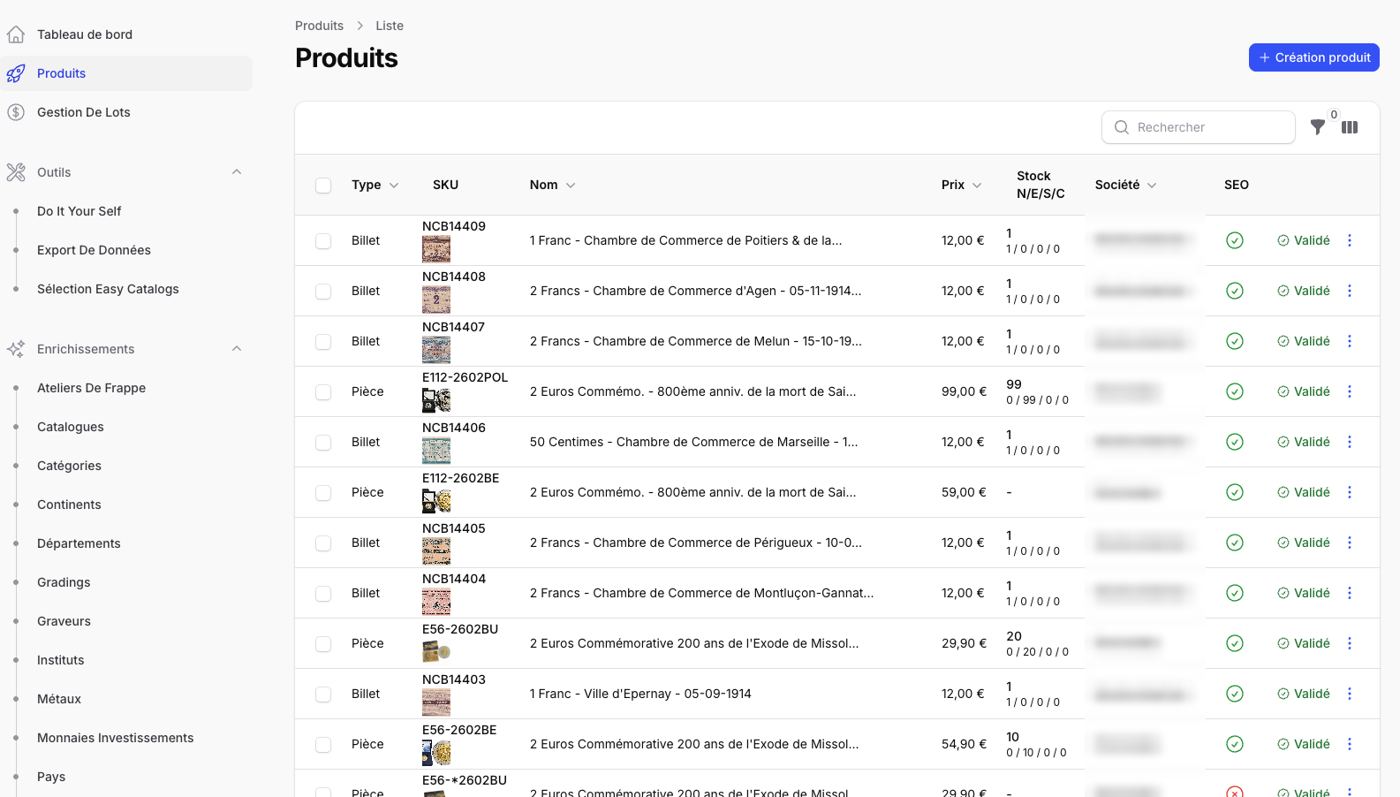The image size is (1400, 797).
Task: Open the column visibility toggle icon
Action: click(x=1350, y=127)
